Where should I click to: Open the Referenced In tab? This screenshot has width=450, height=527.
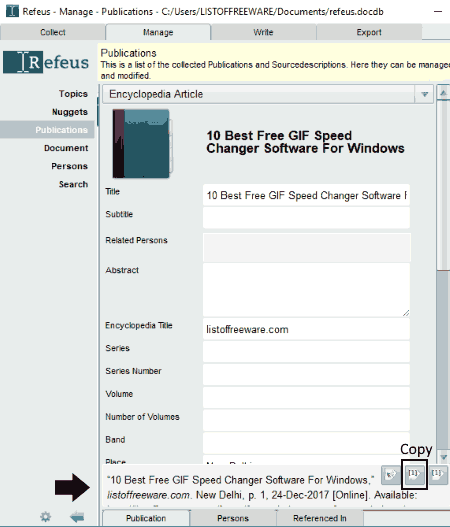319,518
